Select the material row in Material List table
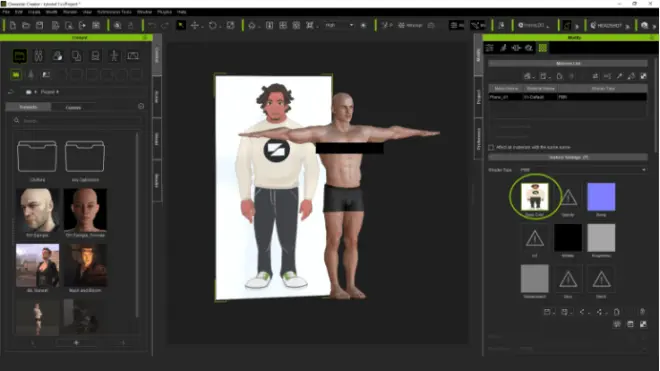Image resolution: width=660 pixels, height=371 pixels. click(x=567, y=97)
